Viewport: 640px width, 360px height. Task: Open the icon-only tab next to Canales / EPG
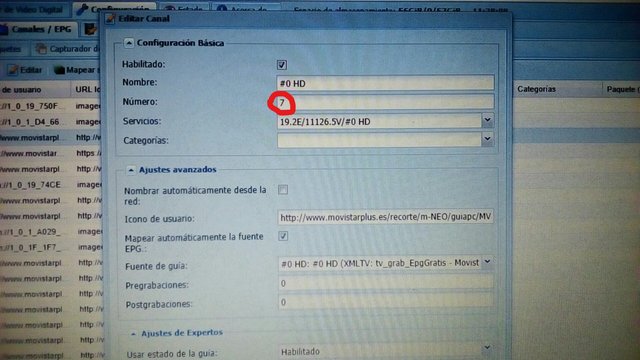(x=90, y=29)
